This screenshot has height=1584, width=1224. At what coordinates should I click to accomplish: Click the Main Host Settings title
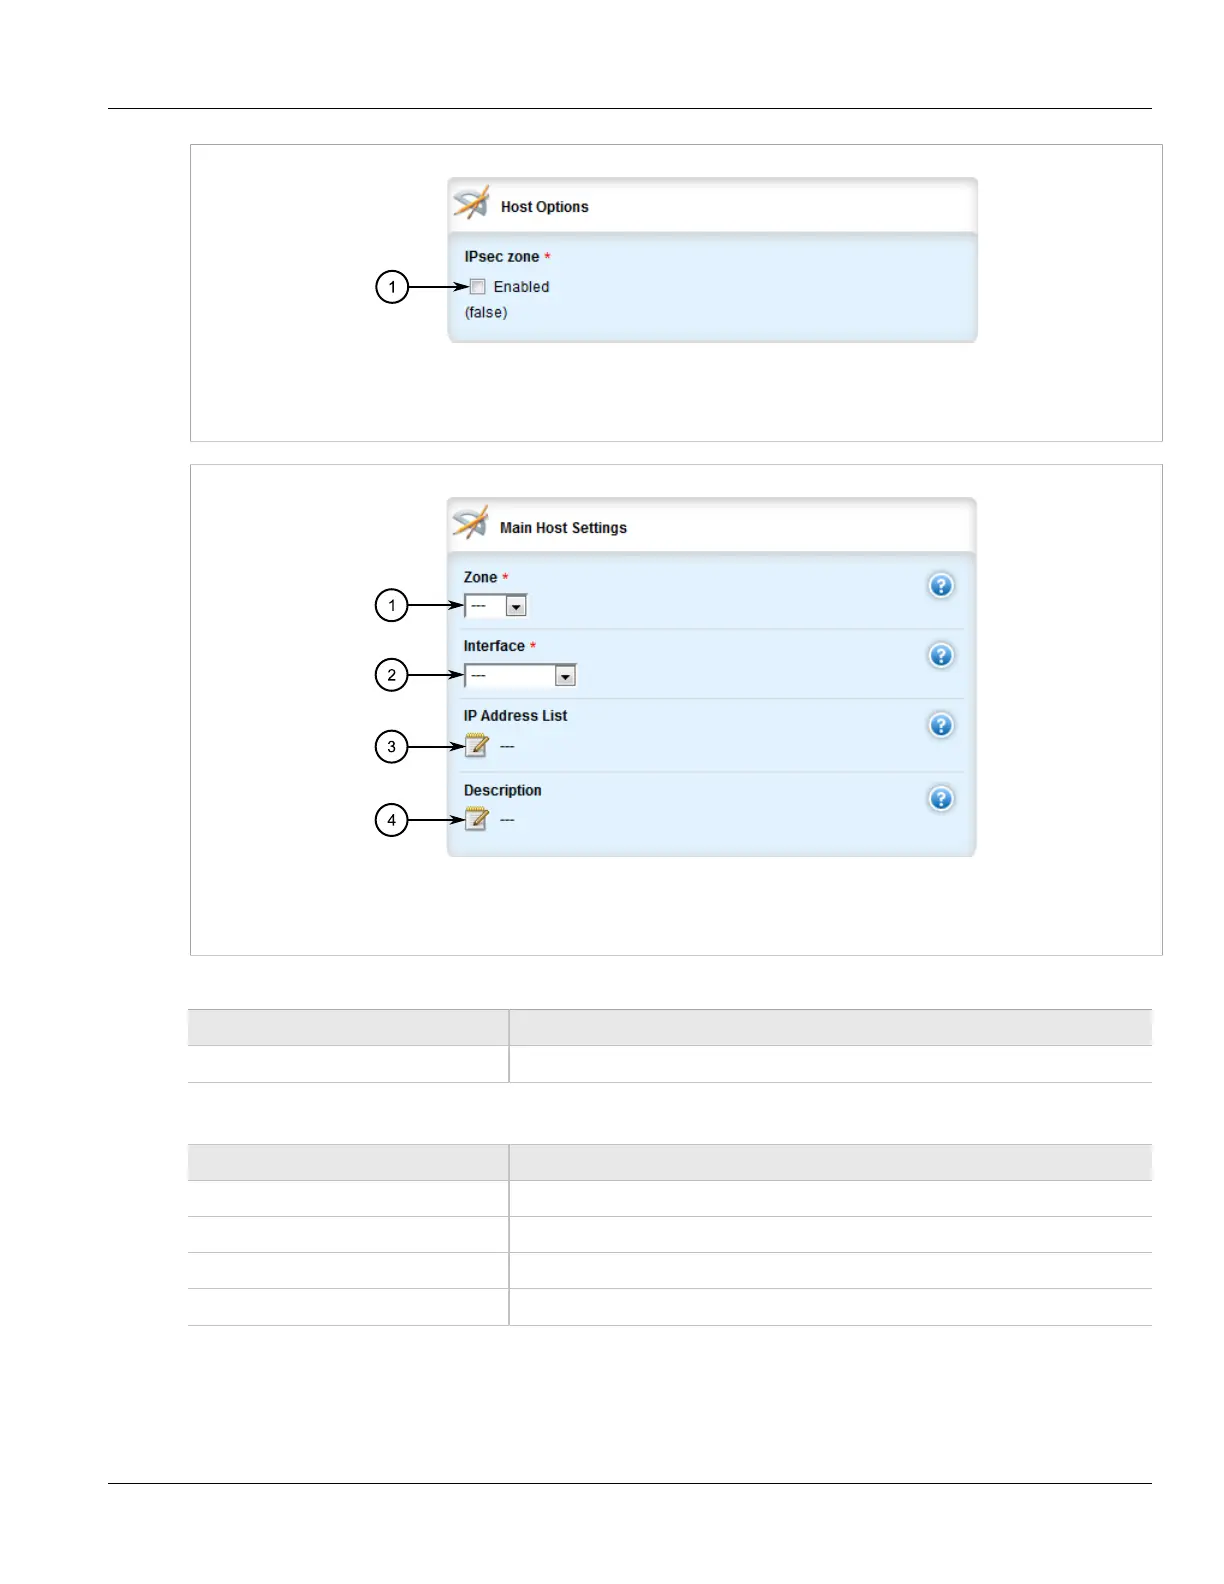[x=563, y=528]
